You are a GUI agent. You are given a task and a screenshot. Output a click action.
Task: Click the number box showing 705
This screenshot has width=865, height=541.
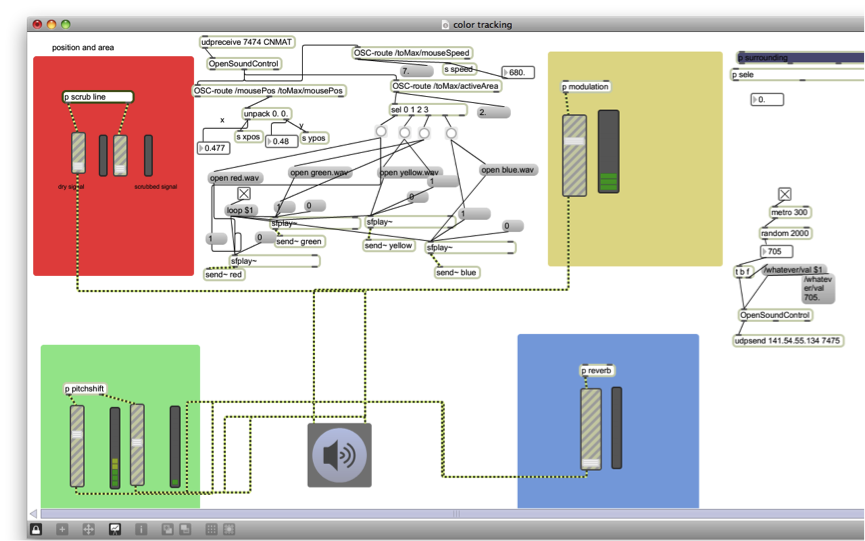pyautogui.click(x=779, y=252)
